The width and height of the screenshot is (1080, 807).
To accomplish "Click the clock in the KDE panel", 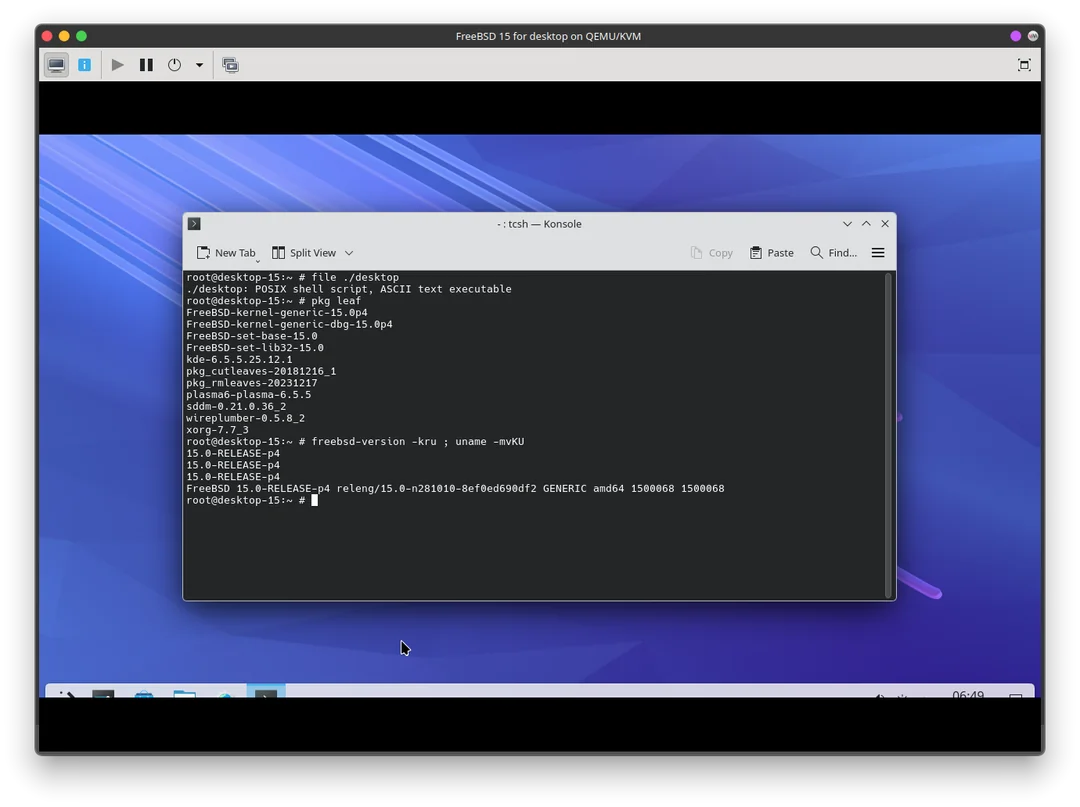I will click(967, 694).
